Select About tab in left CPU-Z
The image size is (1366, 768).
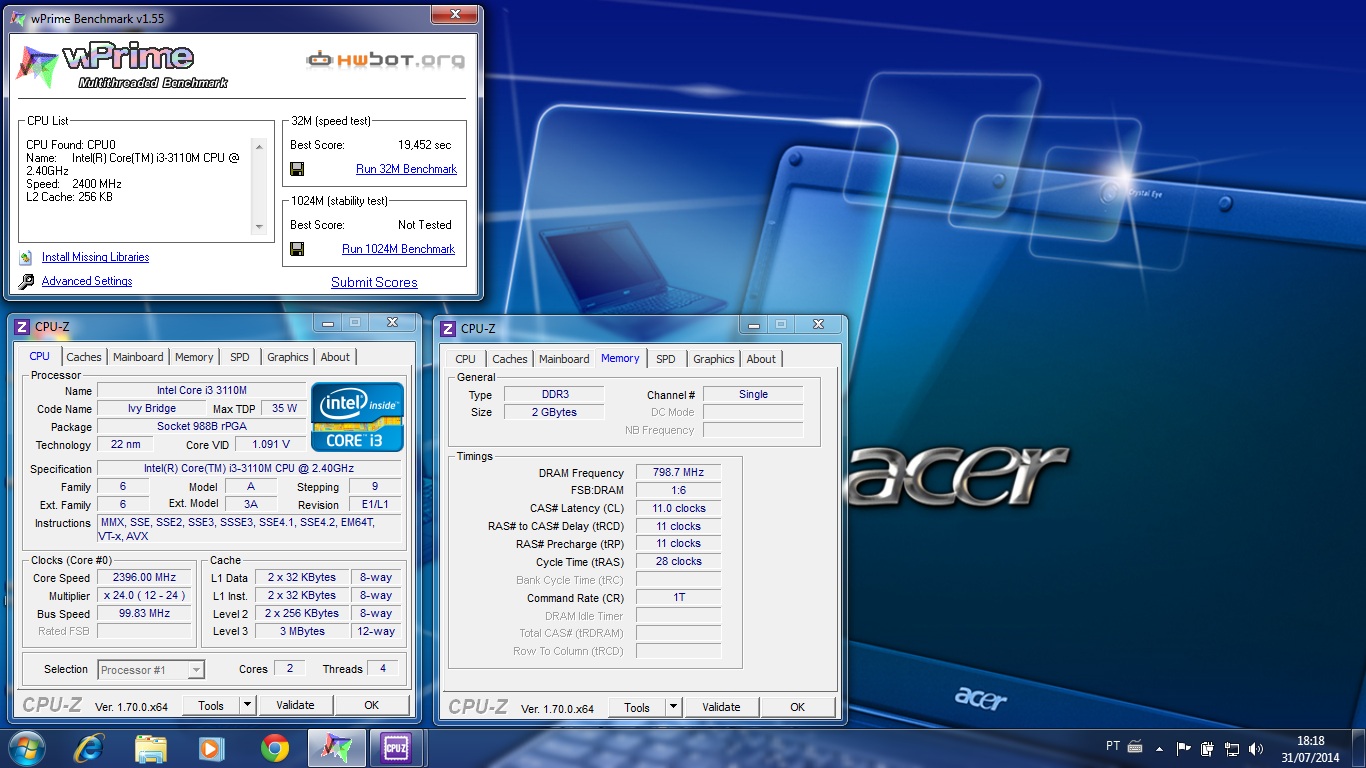[335, 357]
